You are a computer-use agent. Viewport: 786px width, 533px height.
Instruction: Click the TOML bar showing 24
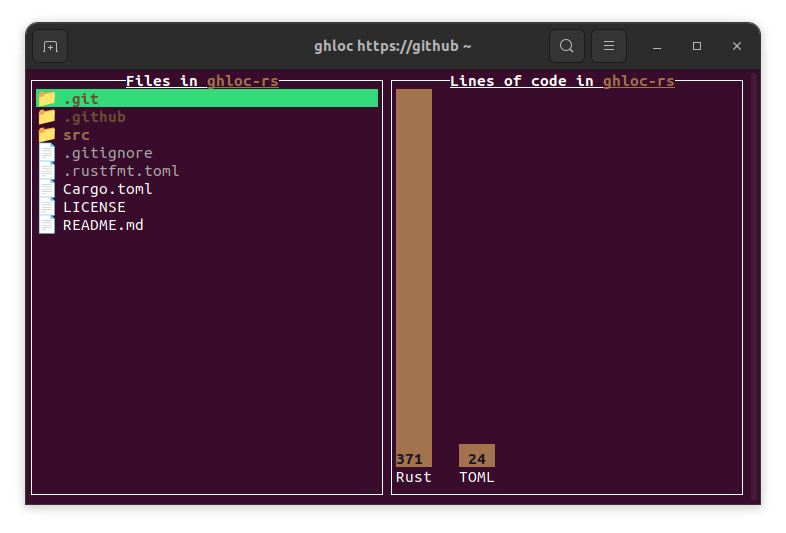477,455
